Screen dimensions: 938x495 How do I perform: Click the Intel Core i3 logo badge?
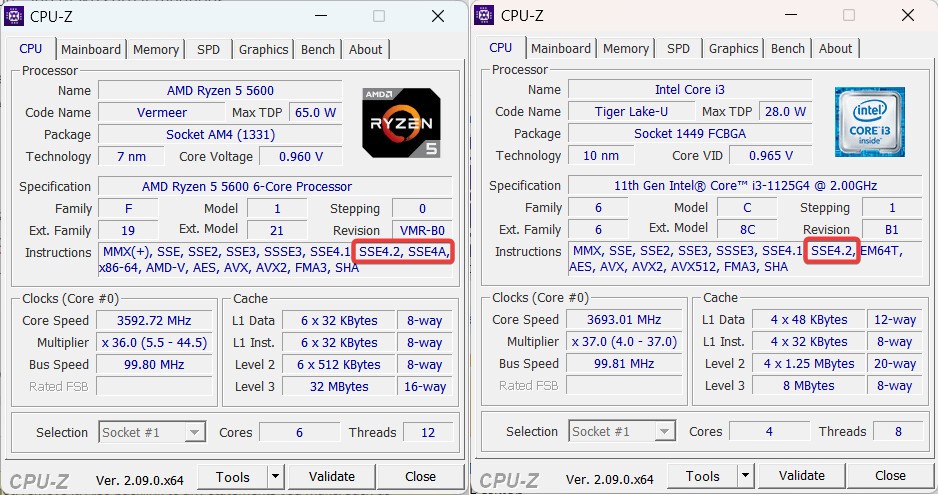[x=871, y=123]
